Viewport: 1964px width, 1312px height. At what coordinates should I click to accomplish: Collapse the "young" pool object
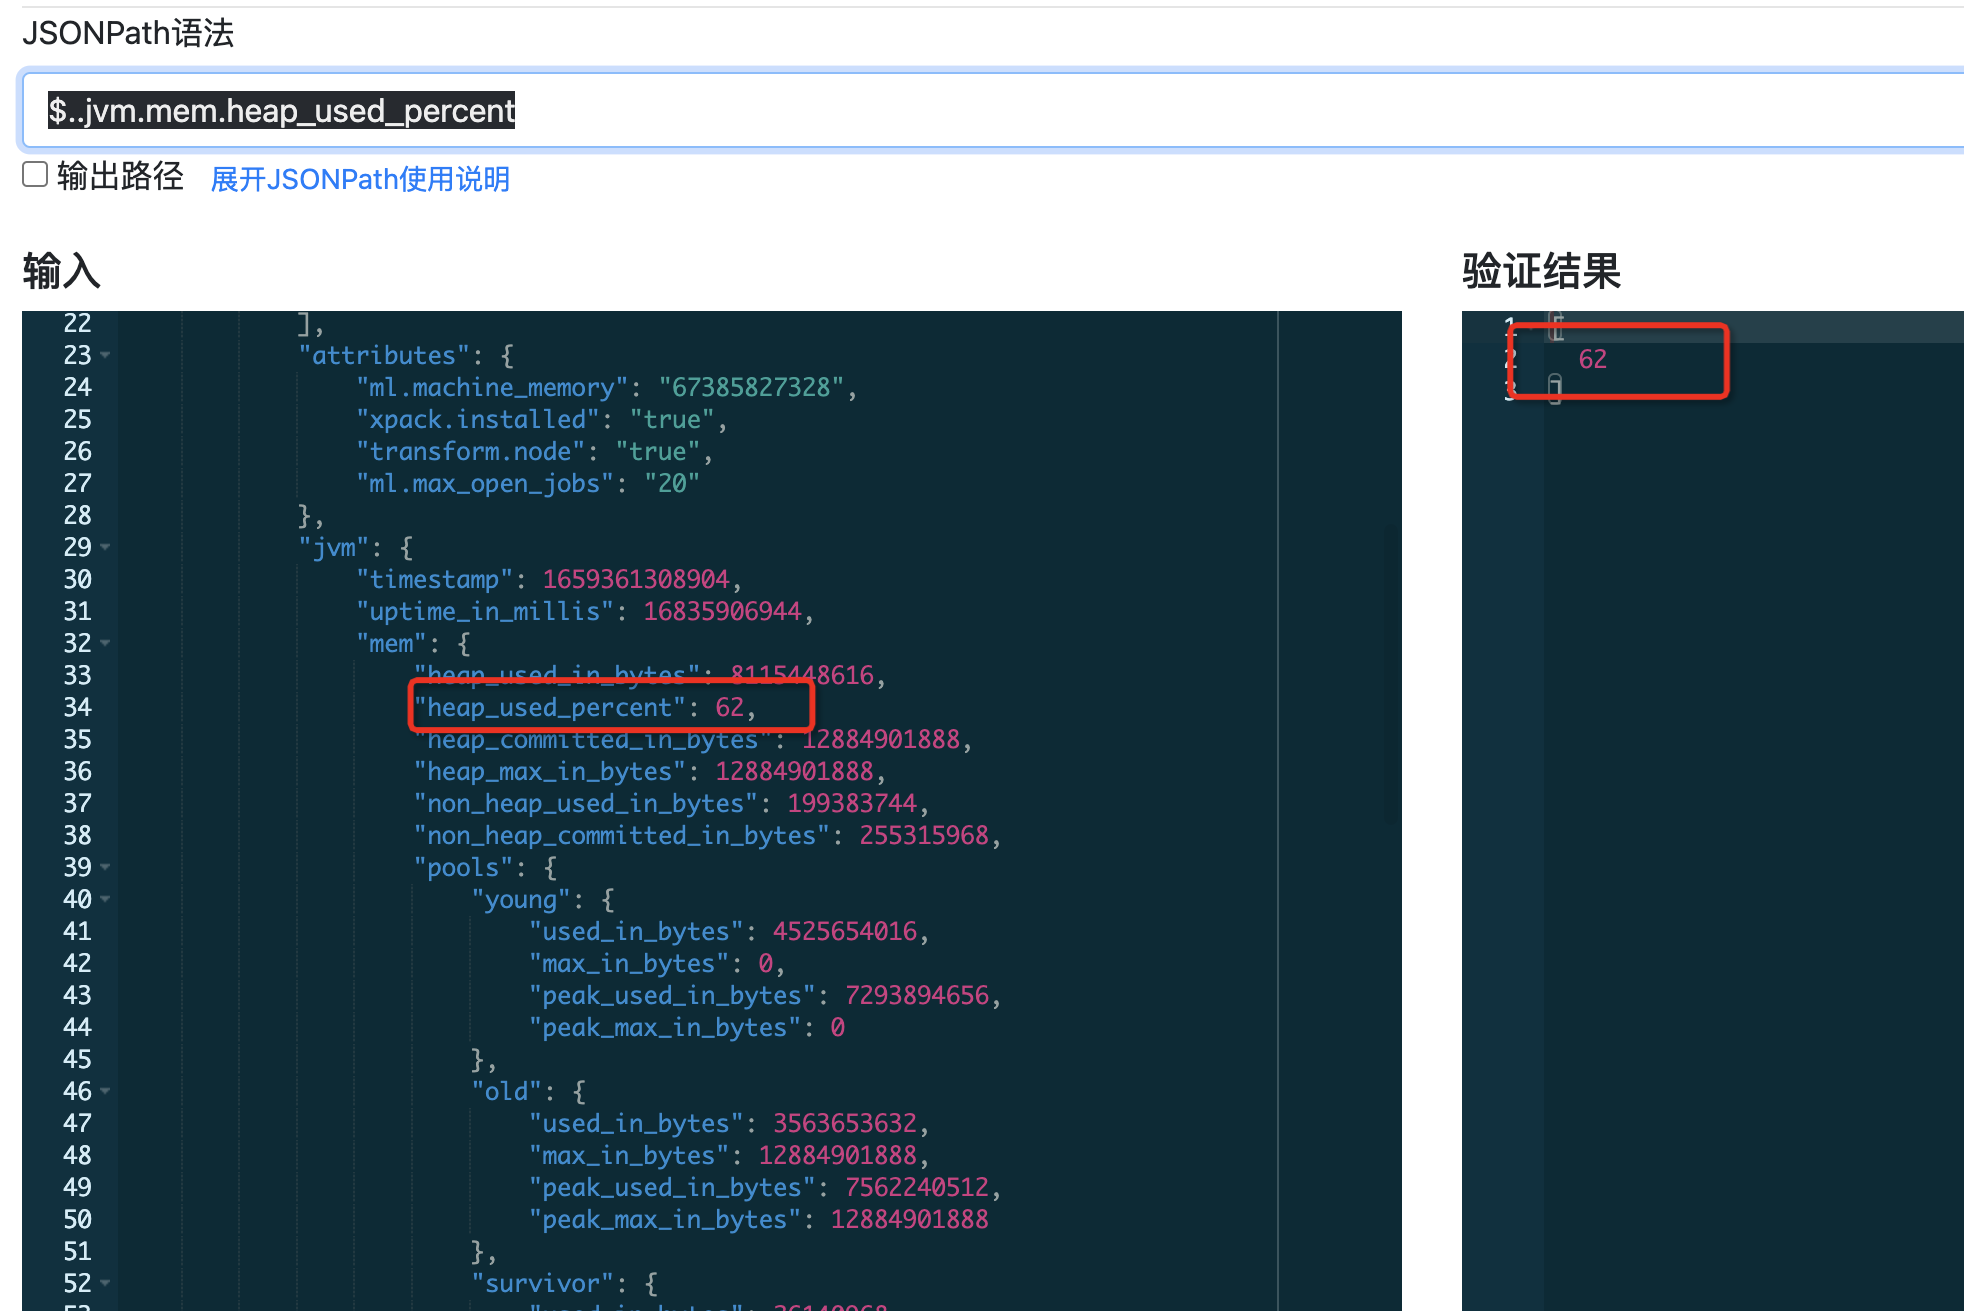coord(106,899)
